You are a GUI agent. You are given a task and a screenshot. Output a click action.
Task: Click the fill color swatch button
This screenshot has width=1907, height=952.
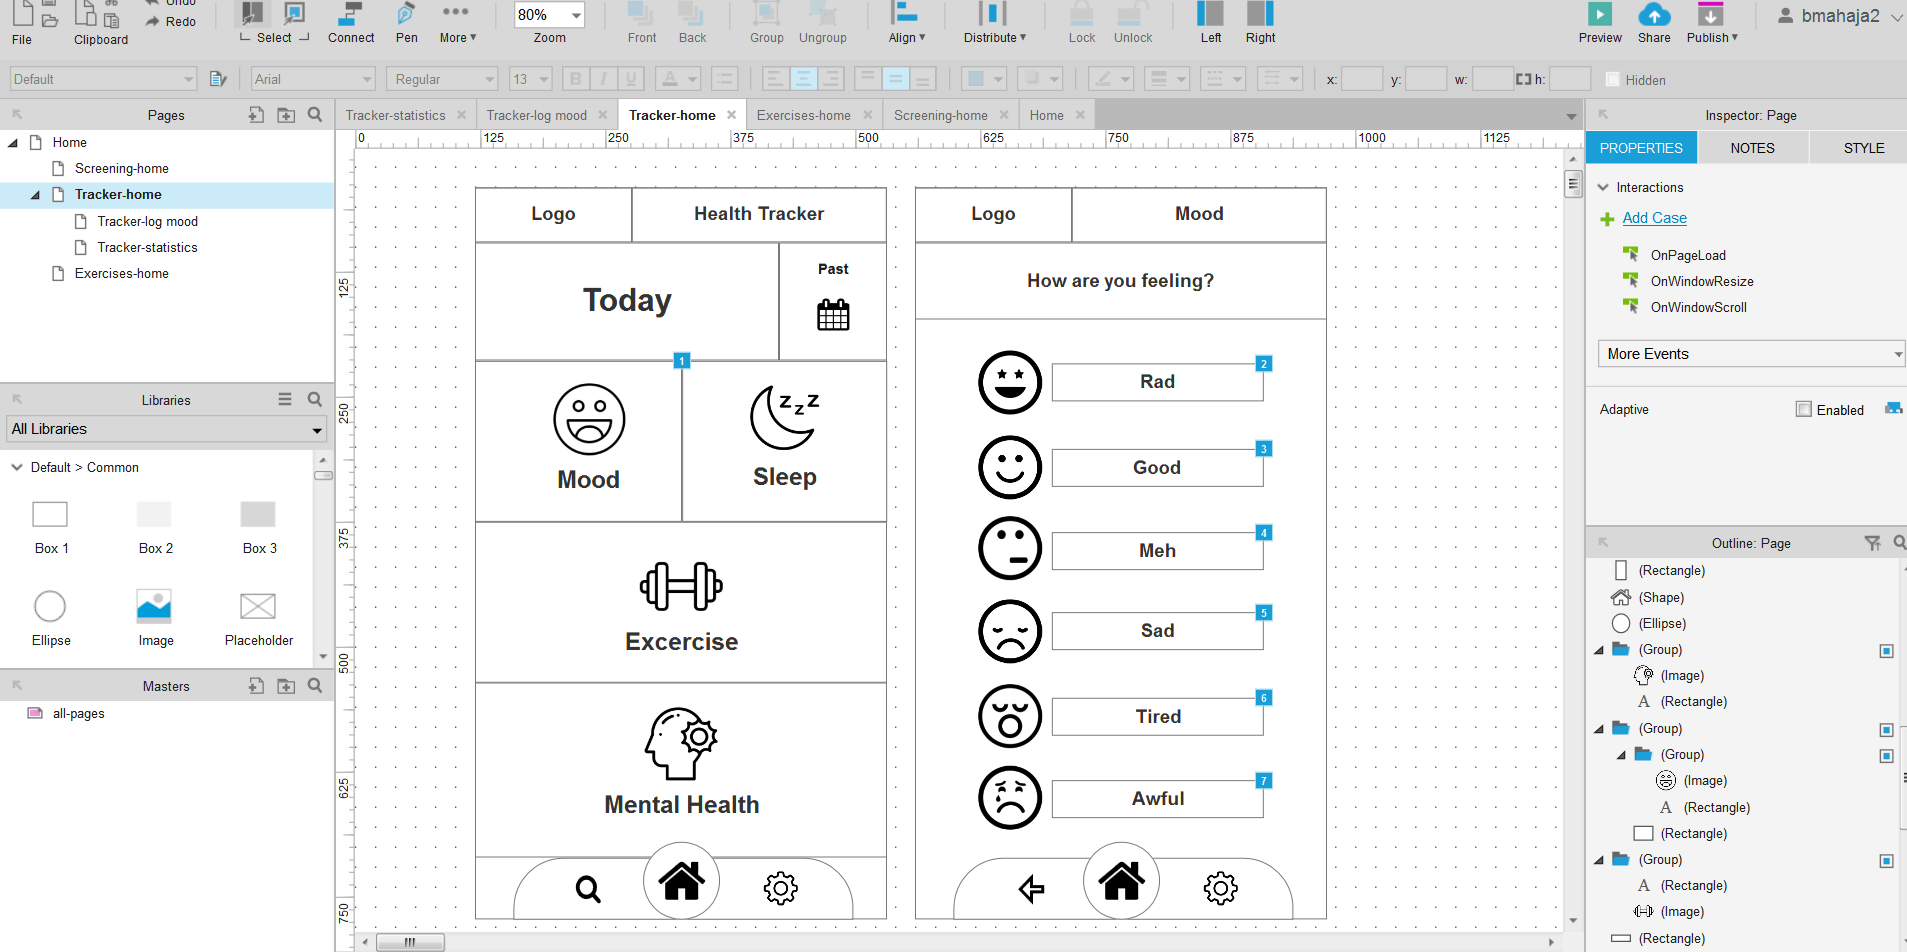tap(976, 79)
